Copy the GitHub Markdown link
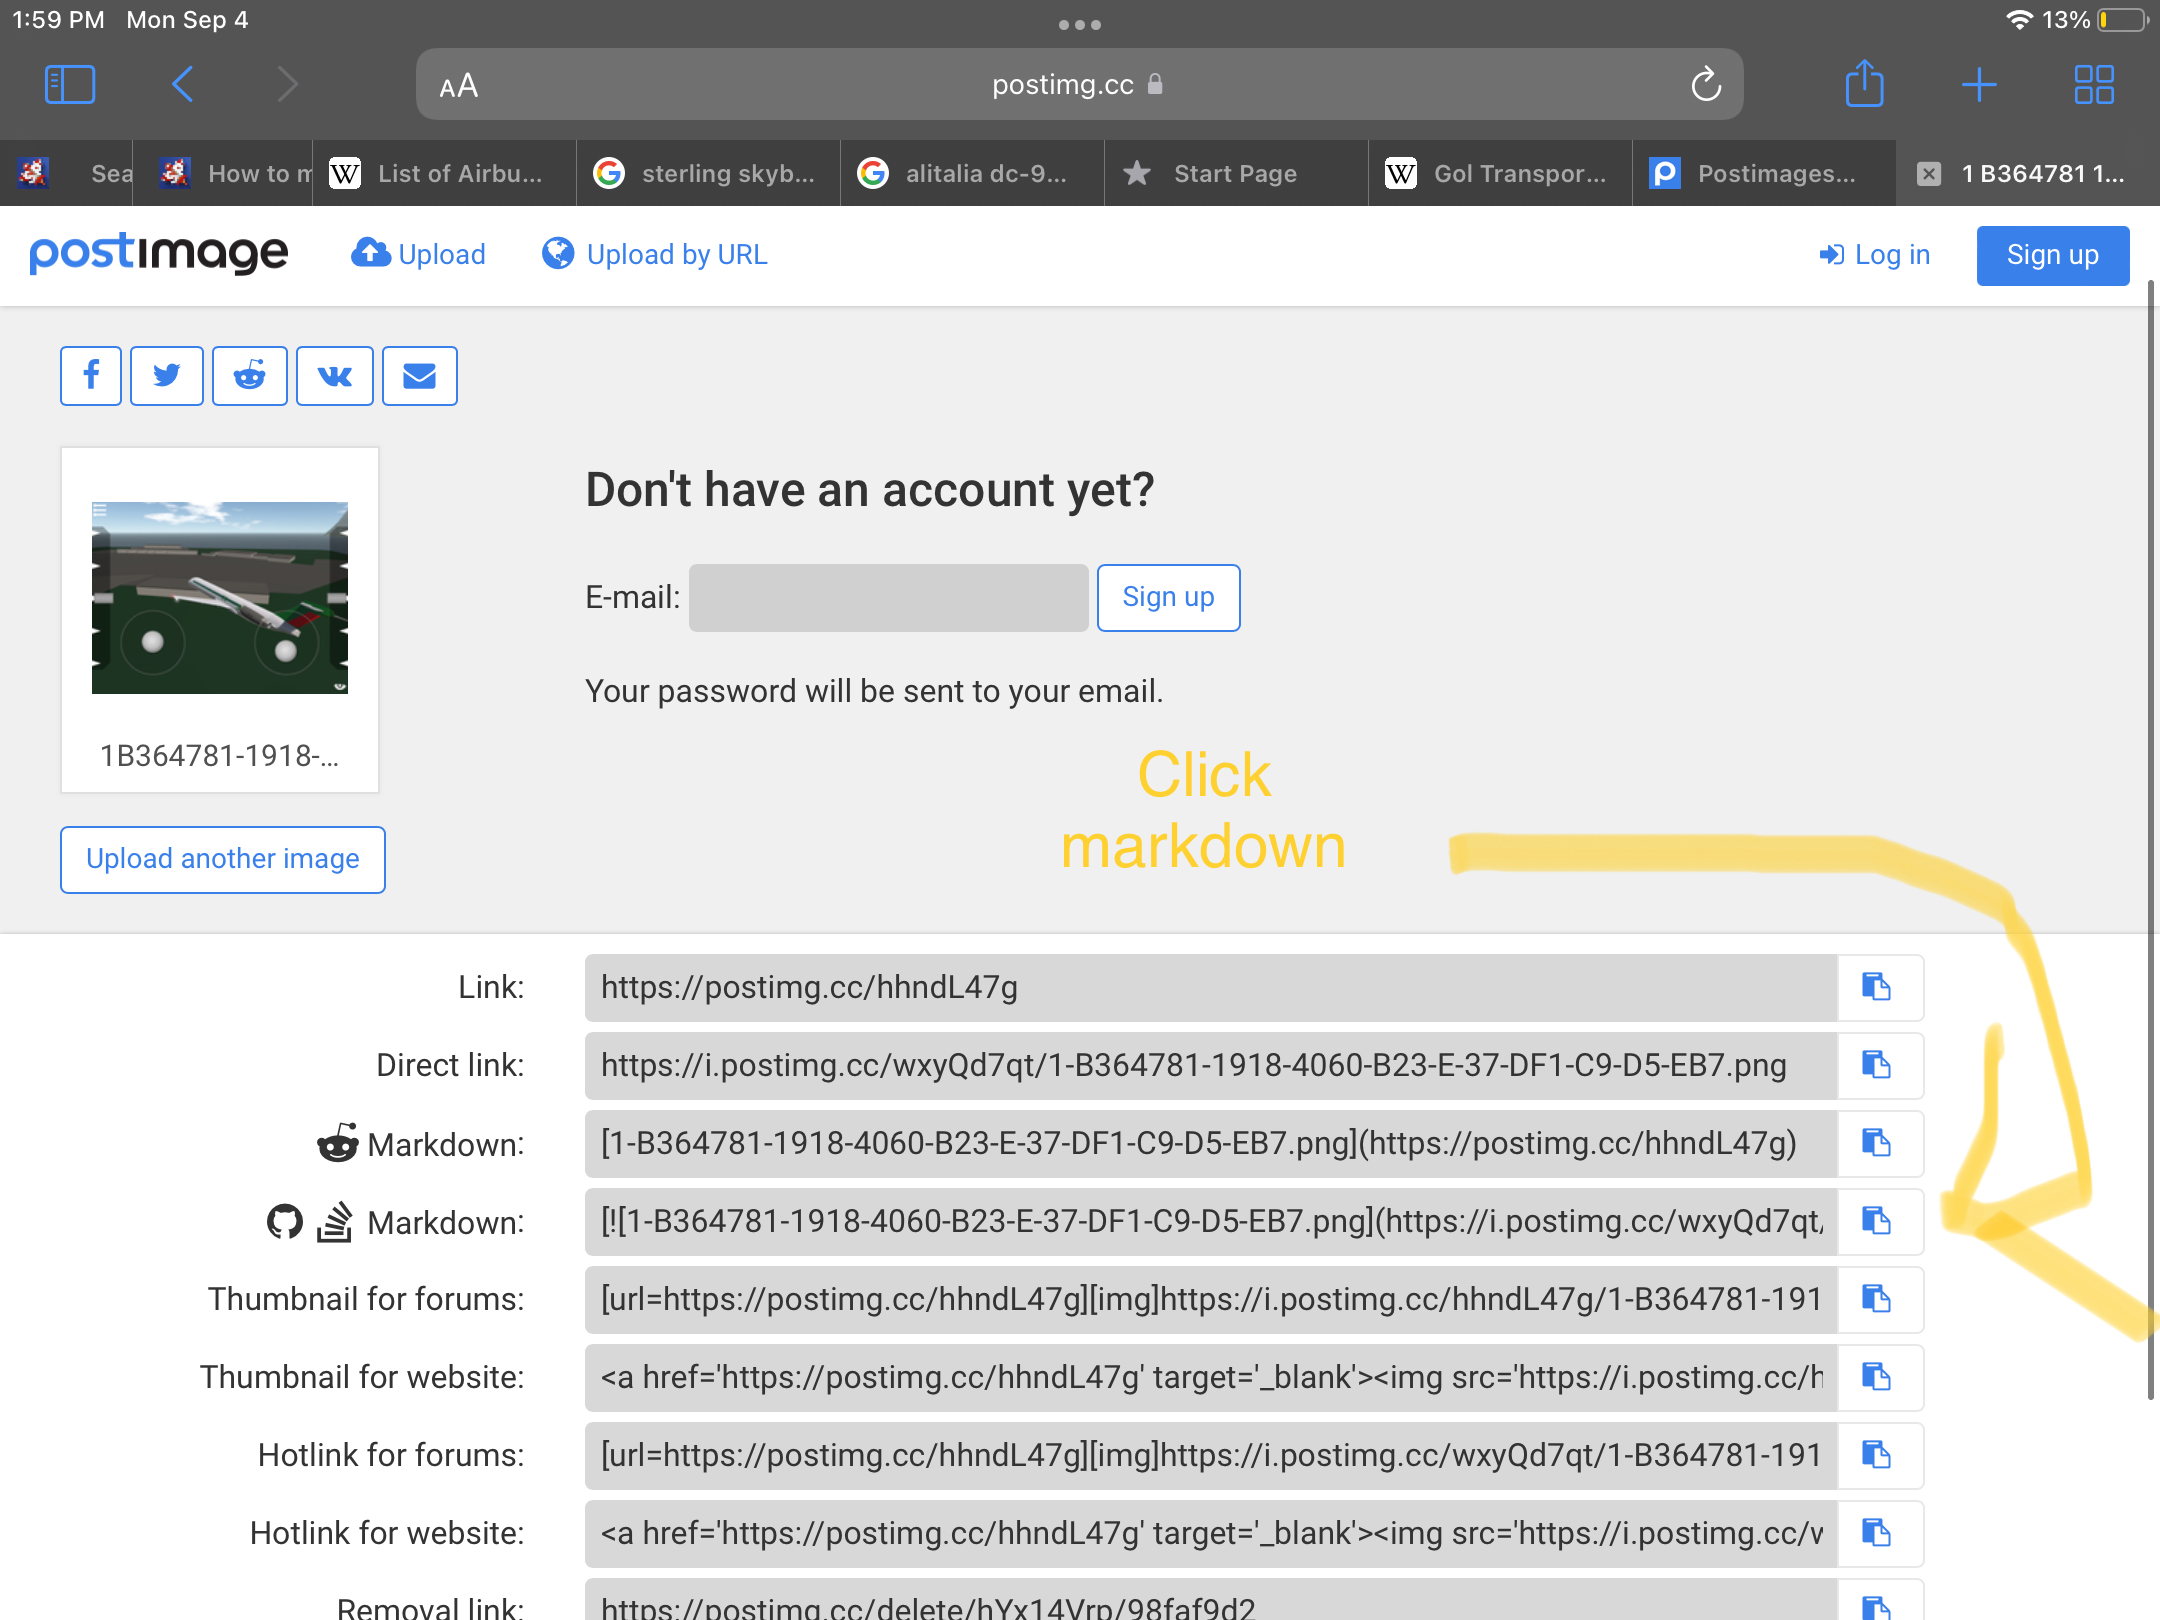 [x=1877, y=1221]
